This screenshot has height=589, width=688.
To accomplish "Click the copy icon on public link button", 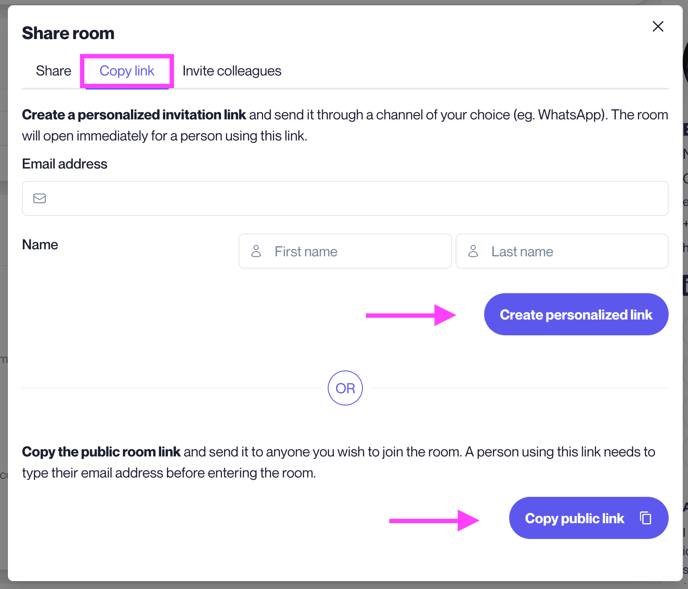I will (645, 518).
